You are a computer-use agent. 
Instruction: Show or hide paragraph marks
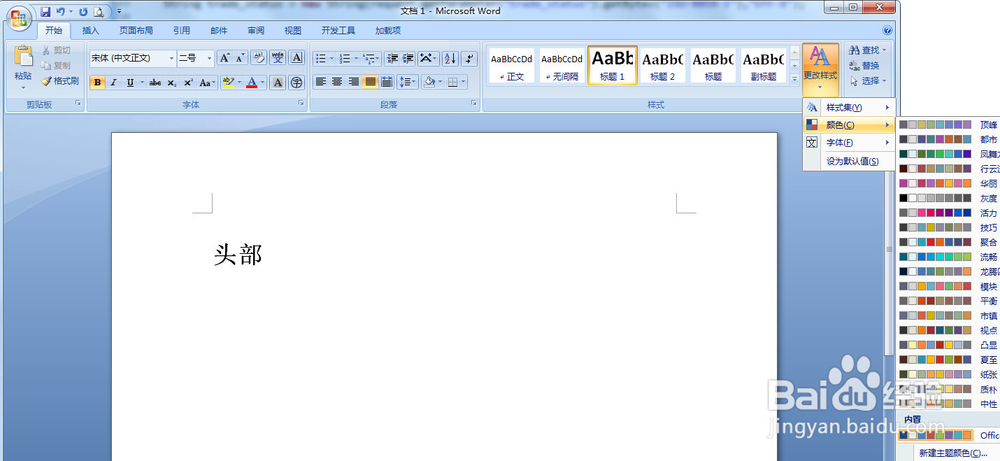pyautogui.click(x=469, y=59)
